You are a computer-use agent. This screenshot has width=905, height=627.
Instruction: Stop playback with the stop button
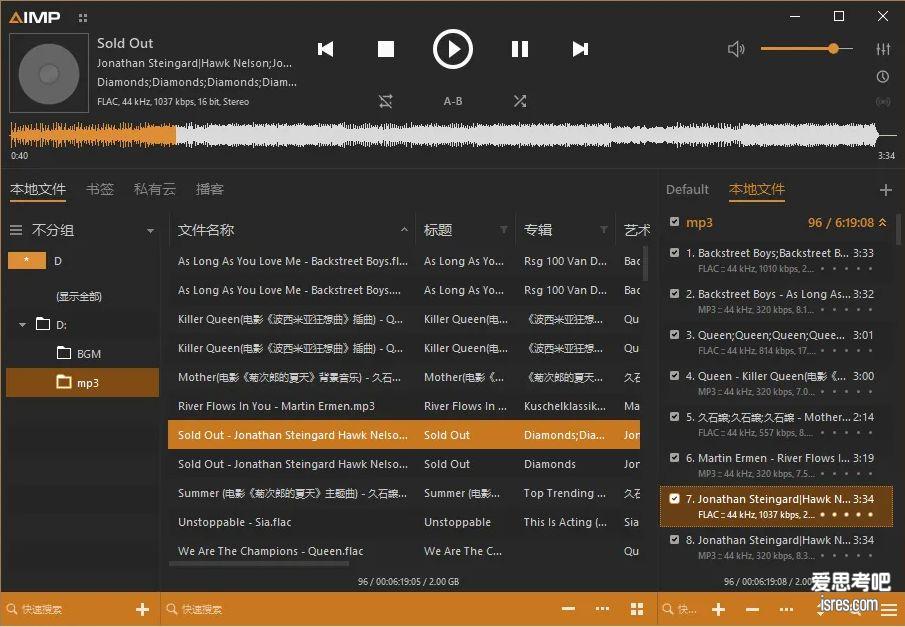coord(386,49)
